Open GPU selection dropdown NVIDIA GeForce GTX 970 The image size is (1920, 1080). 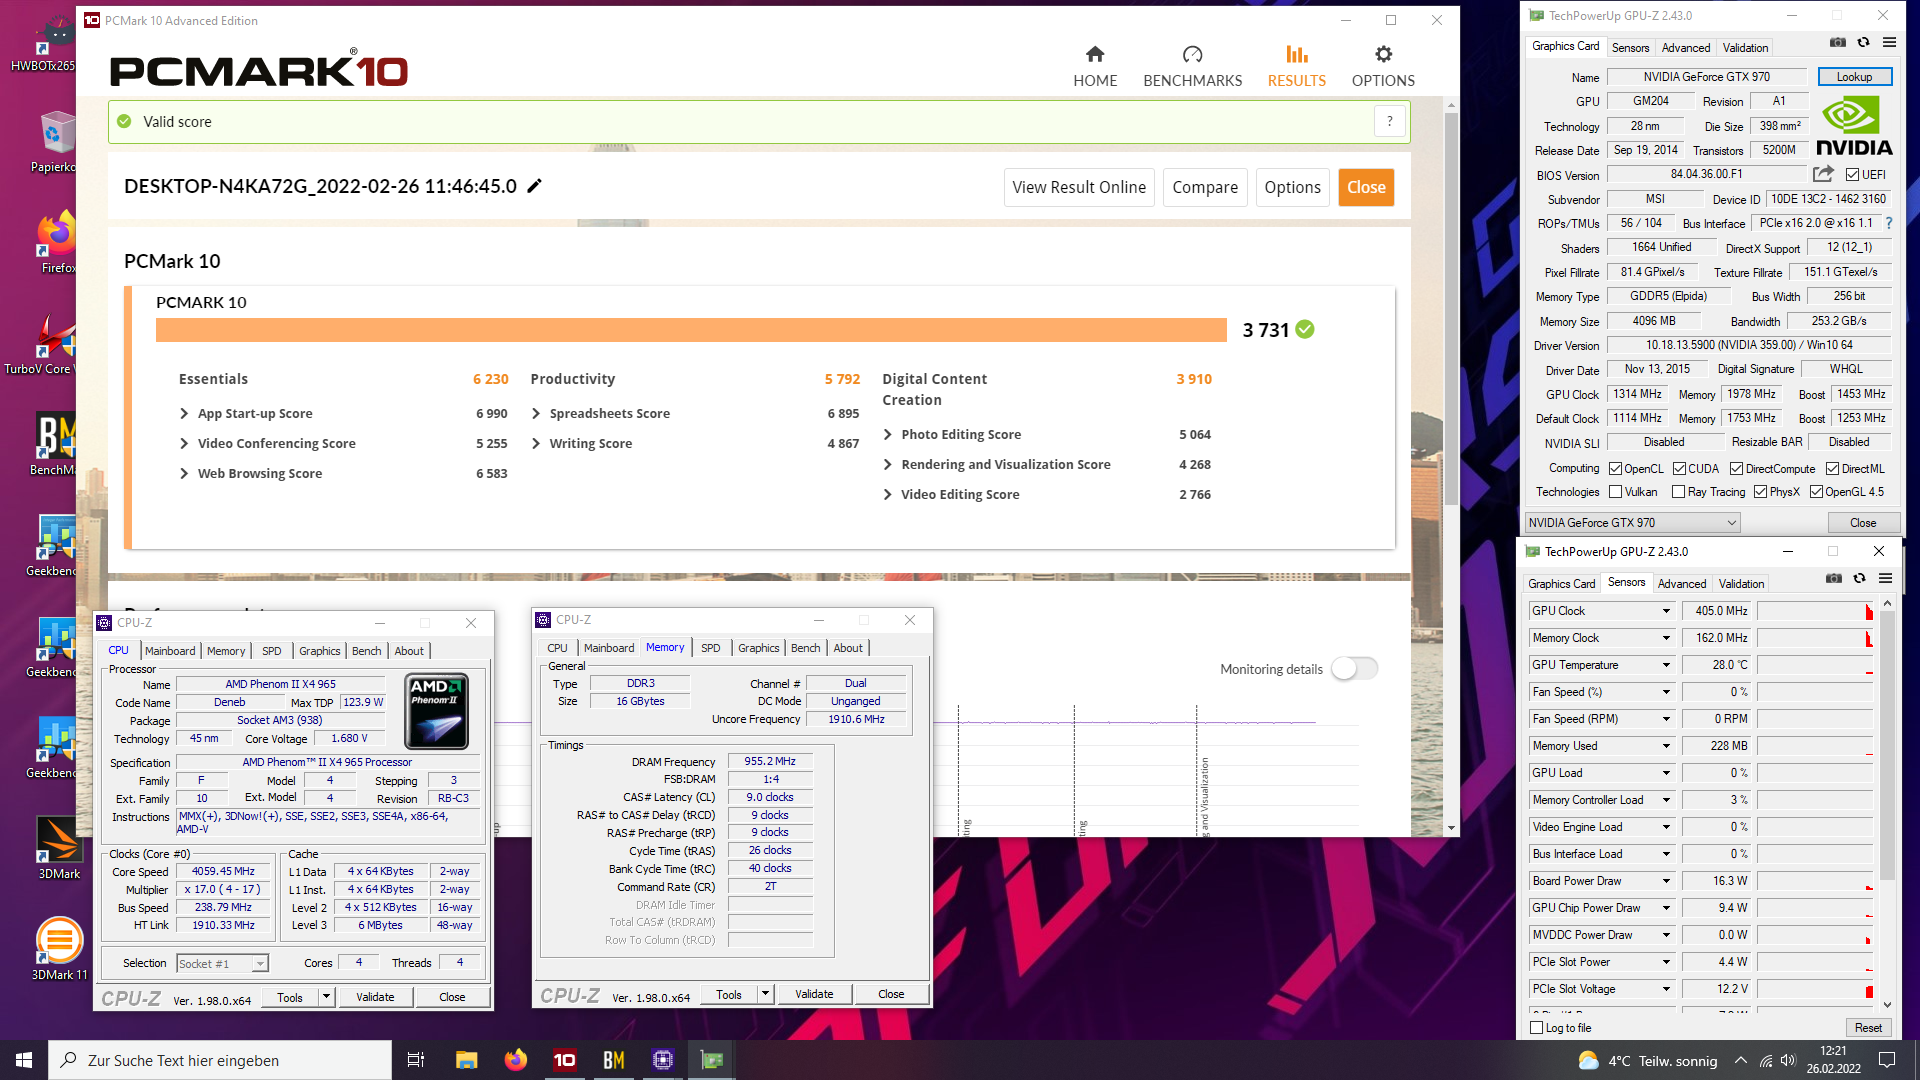1632,522
